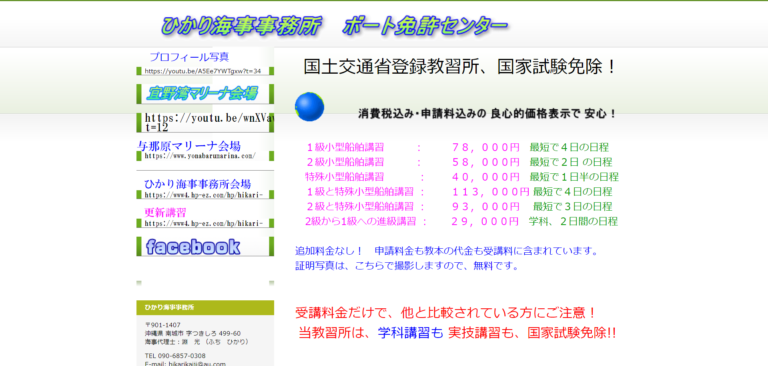768x366 pixels.
Task: Click the 特殊小型船舶講習 price row
Action: coord(462,176)
